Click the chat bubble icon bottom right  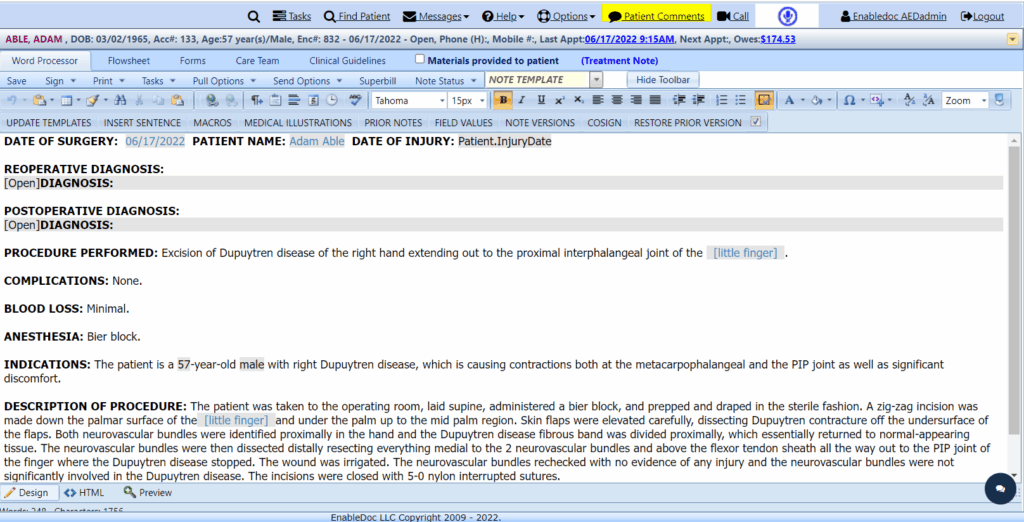coord(1000,489)
